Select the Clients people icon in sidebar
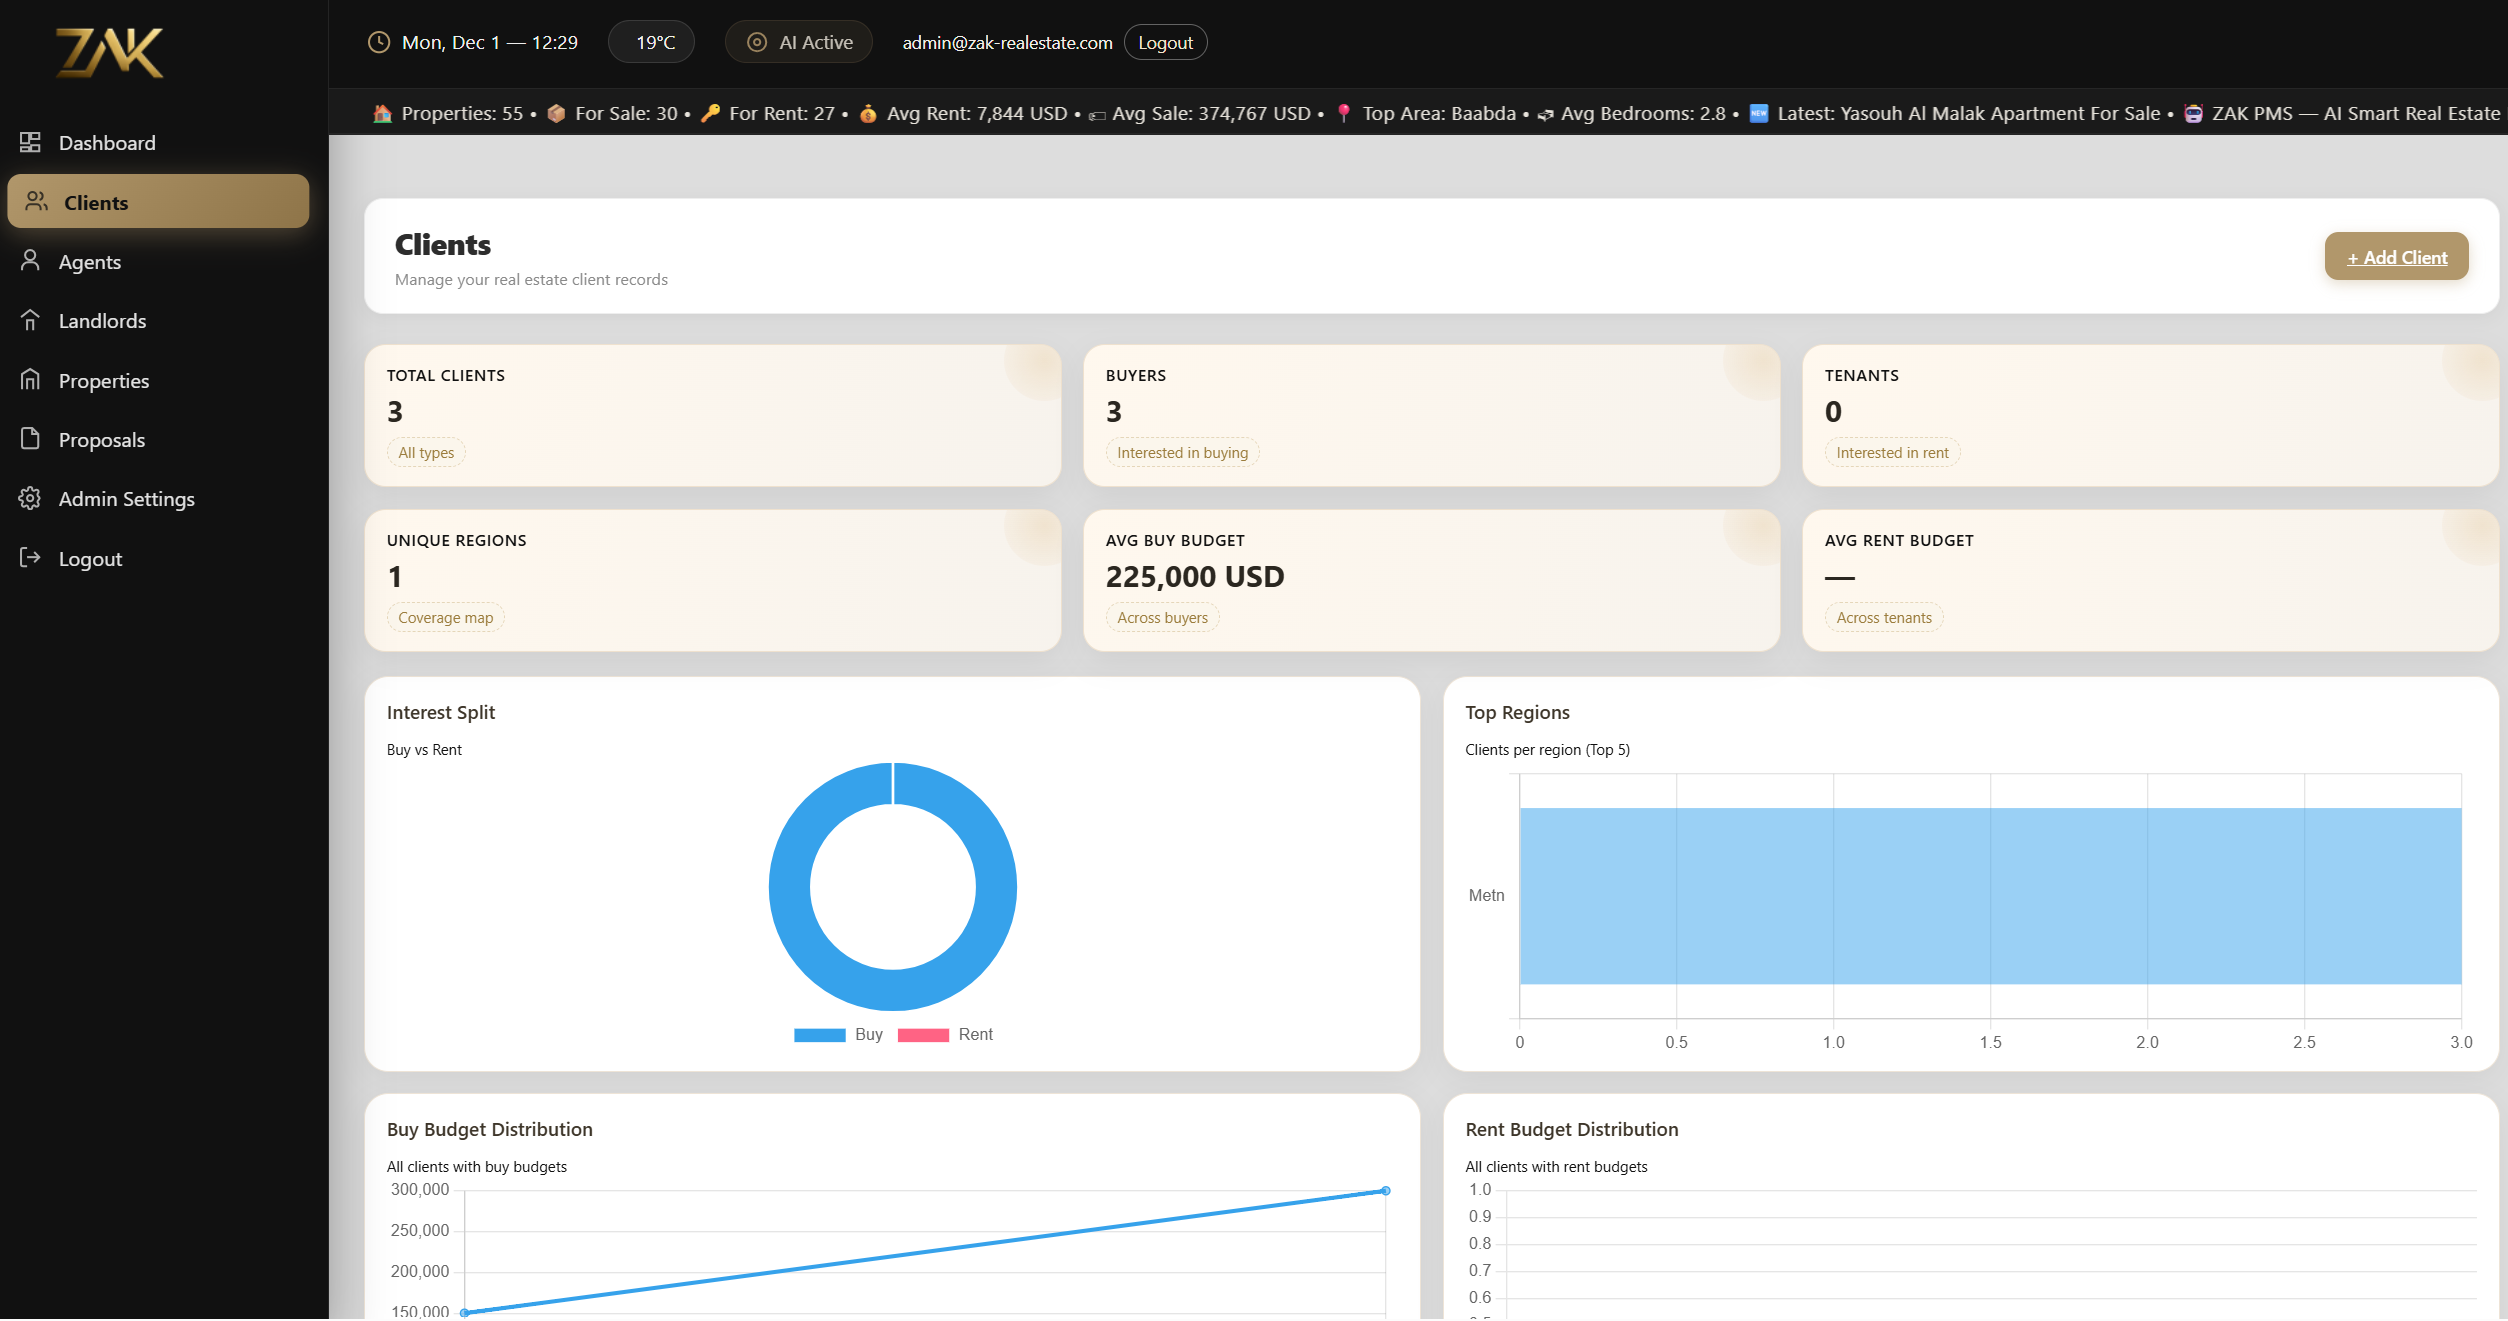This screenshot has width=2508, height=1321. pos(36,201)
